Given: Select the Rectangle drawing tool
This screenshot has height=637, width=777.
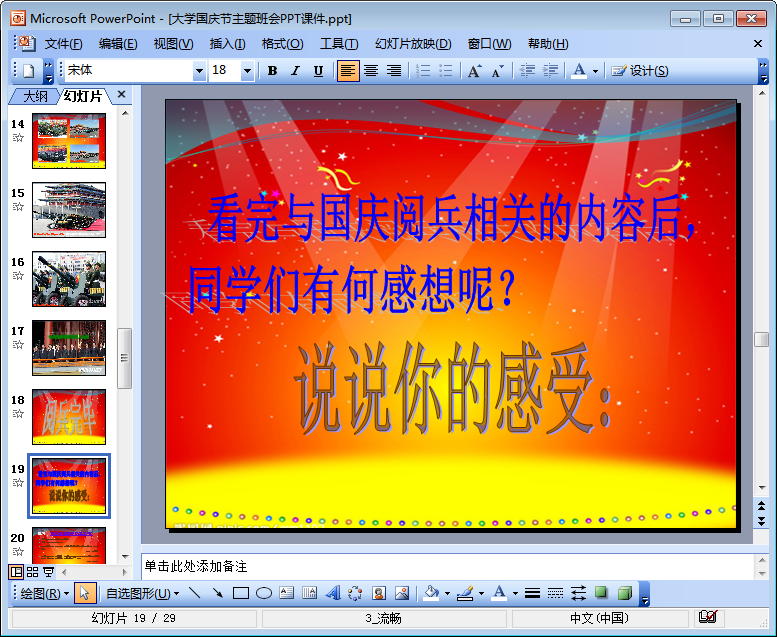Looking at the screenshot, I should pos(241,593).
